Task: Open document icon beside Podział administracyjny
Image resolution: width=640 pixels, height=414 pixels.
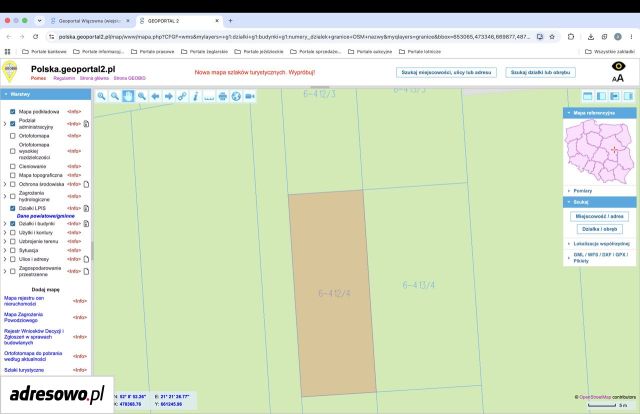Action: coord(86,124)
